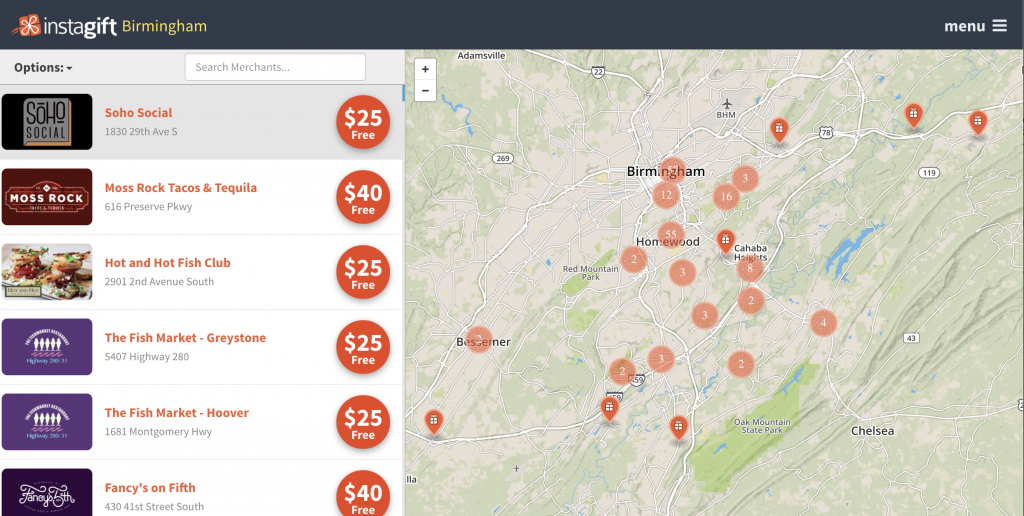
Task: Click the map cluster marker showing 16
Action: [726, 197]
